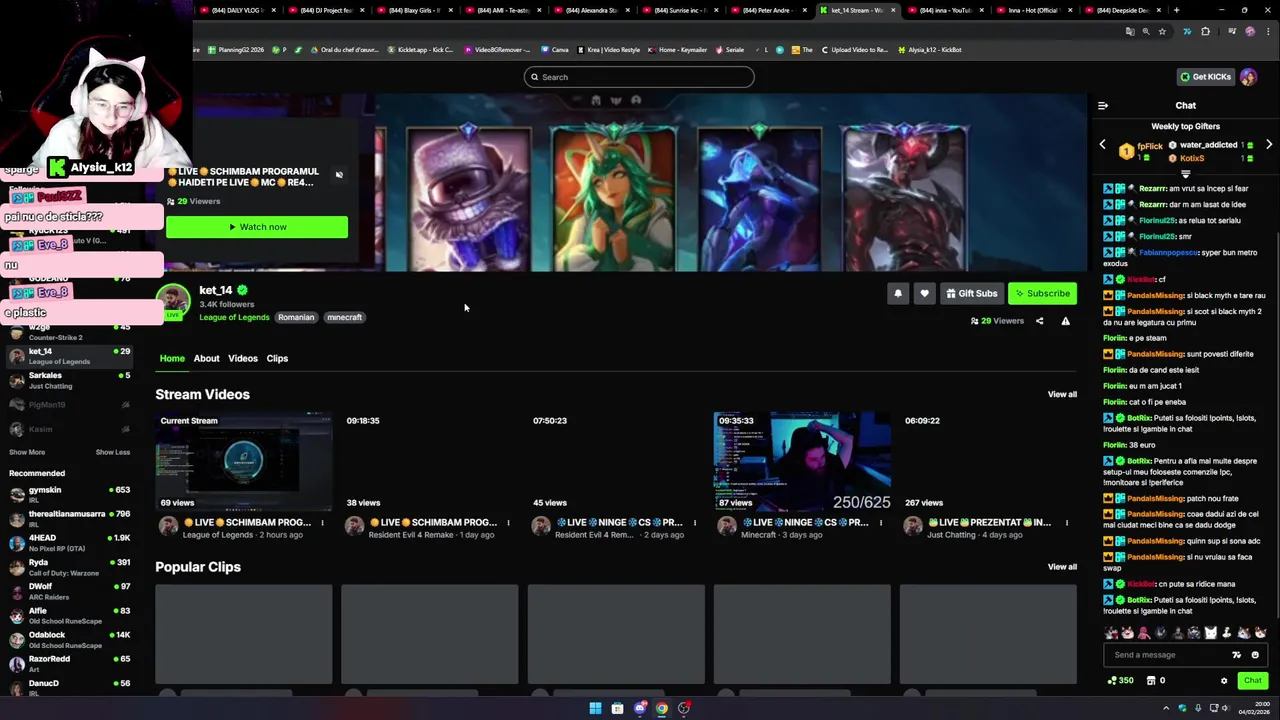Image resolution: width=1280 pixels, height=720 pixels.
Task: Open 4HEAD in Recommended list
Action: point(69,542)
